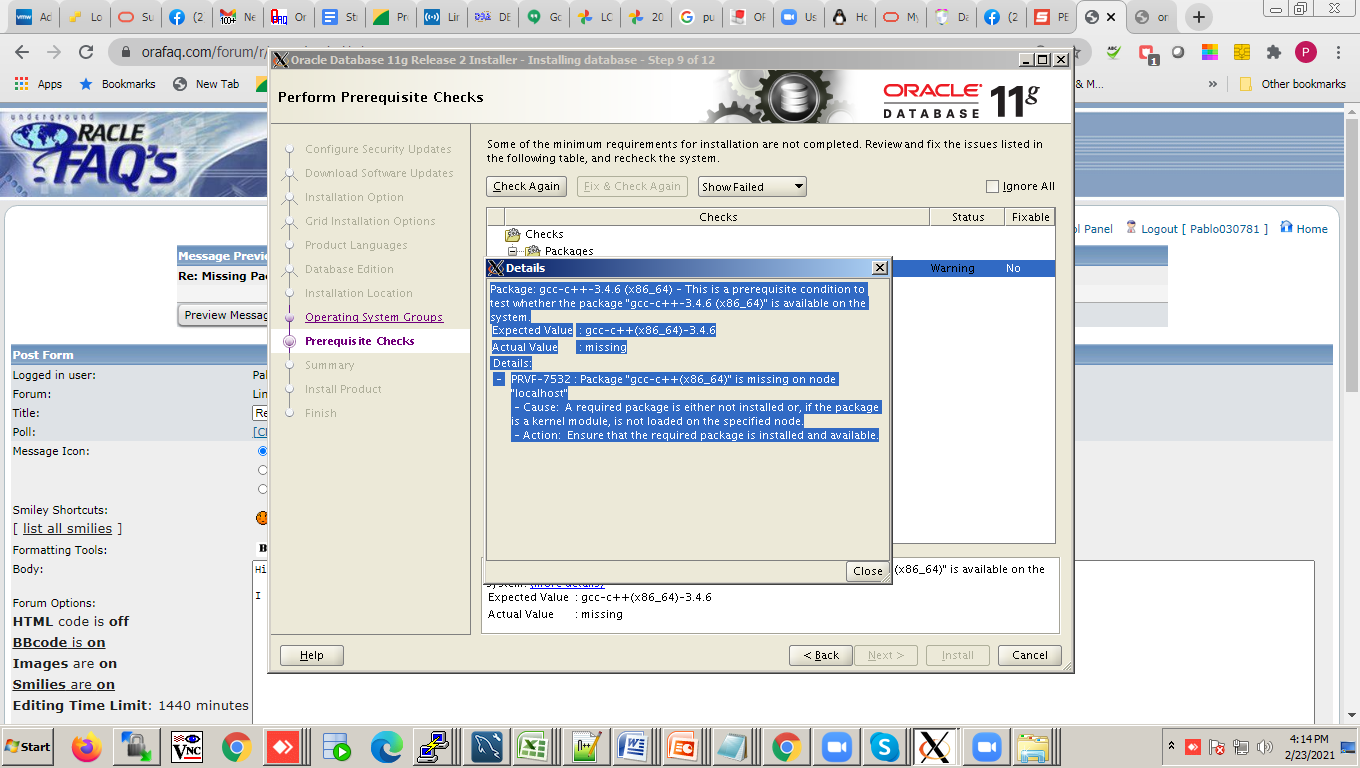Open the Show Failed dropdown
The image size is (1360, 768).
752,186
